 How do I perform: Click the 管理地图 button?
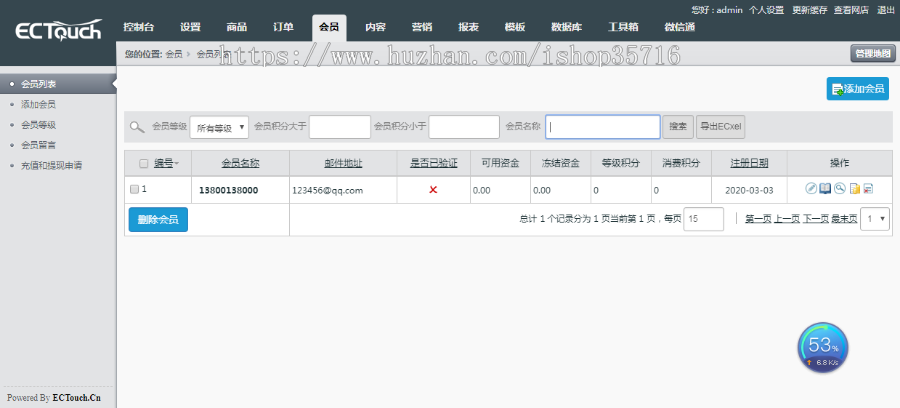[x=872, y=53]
